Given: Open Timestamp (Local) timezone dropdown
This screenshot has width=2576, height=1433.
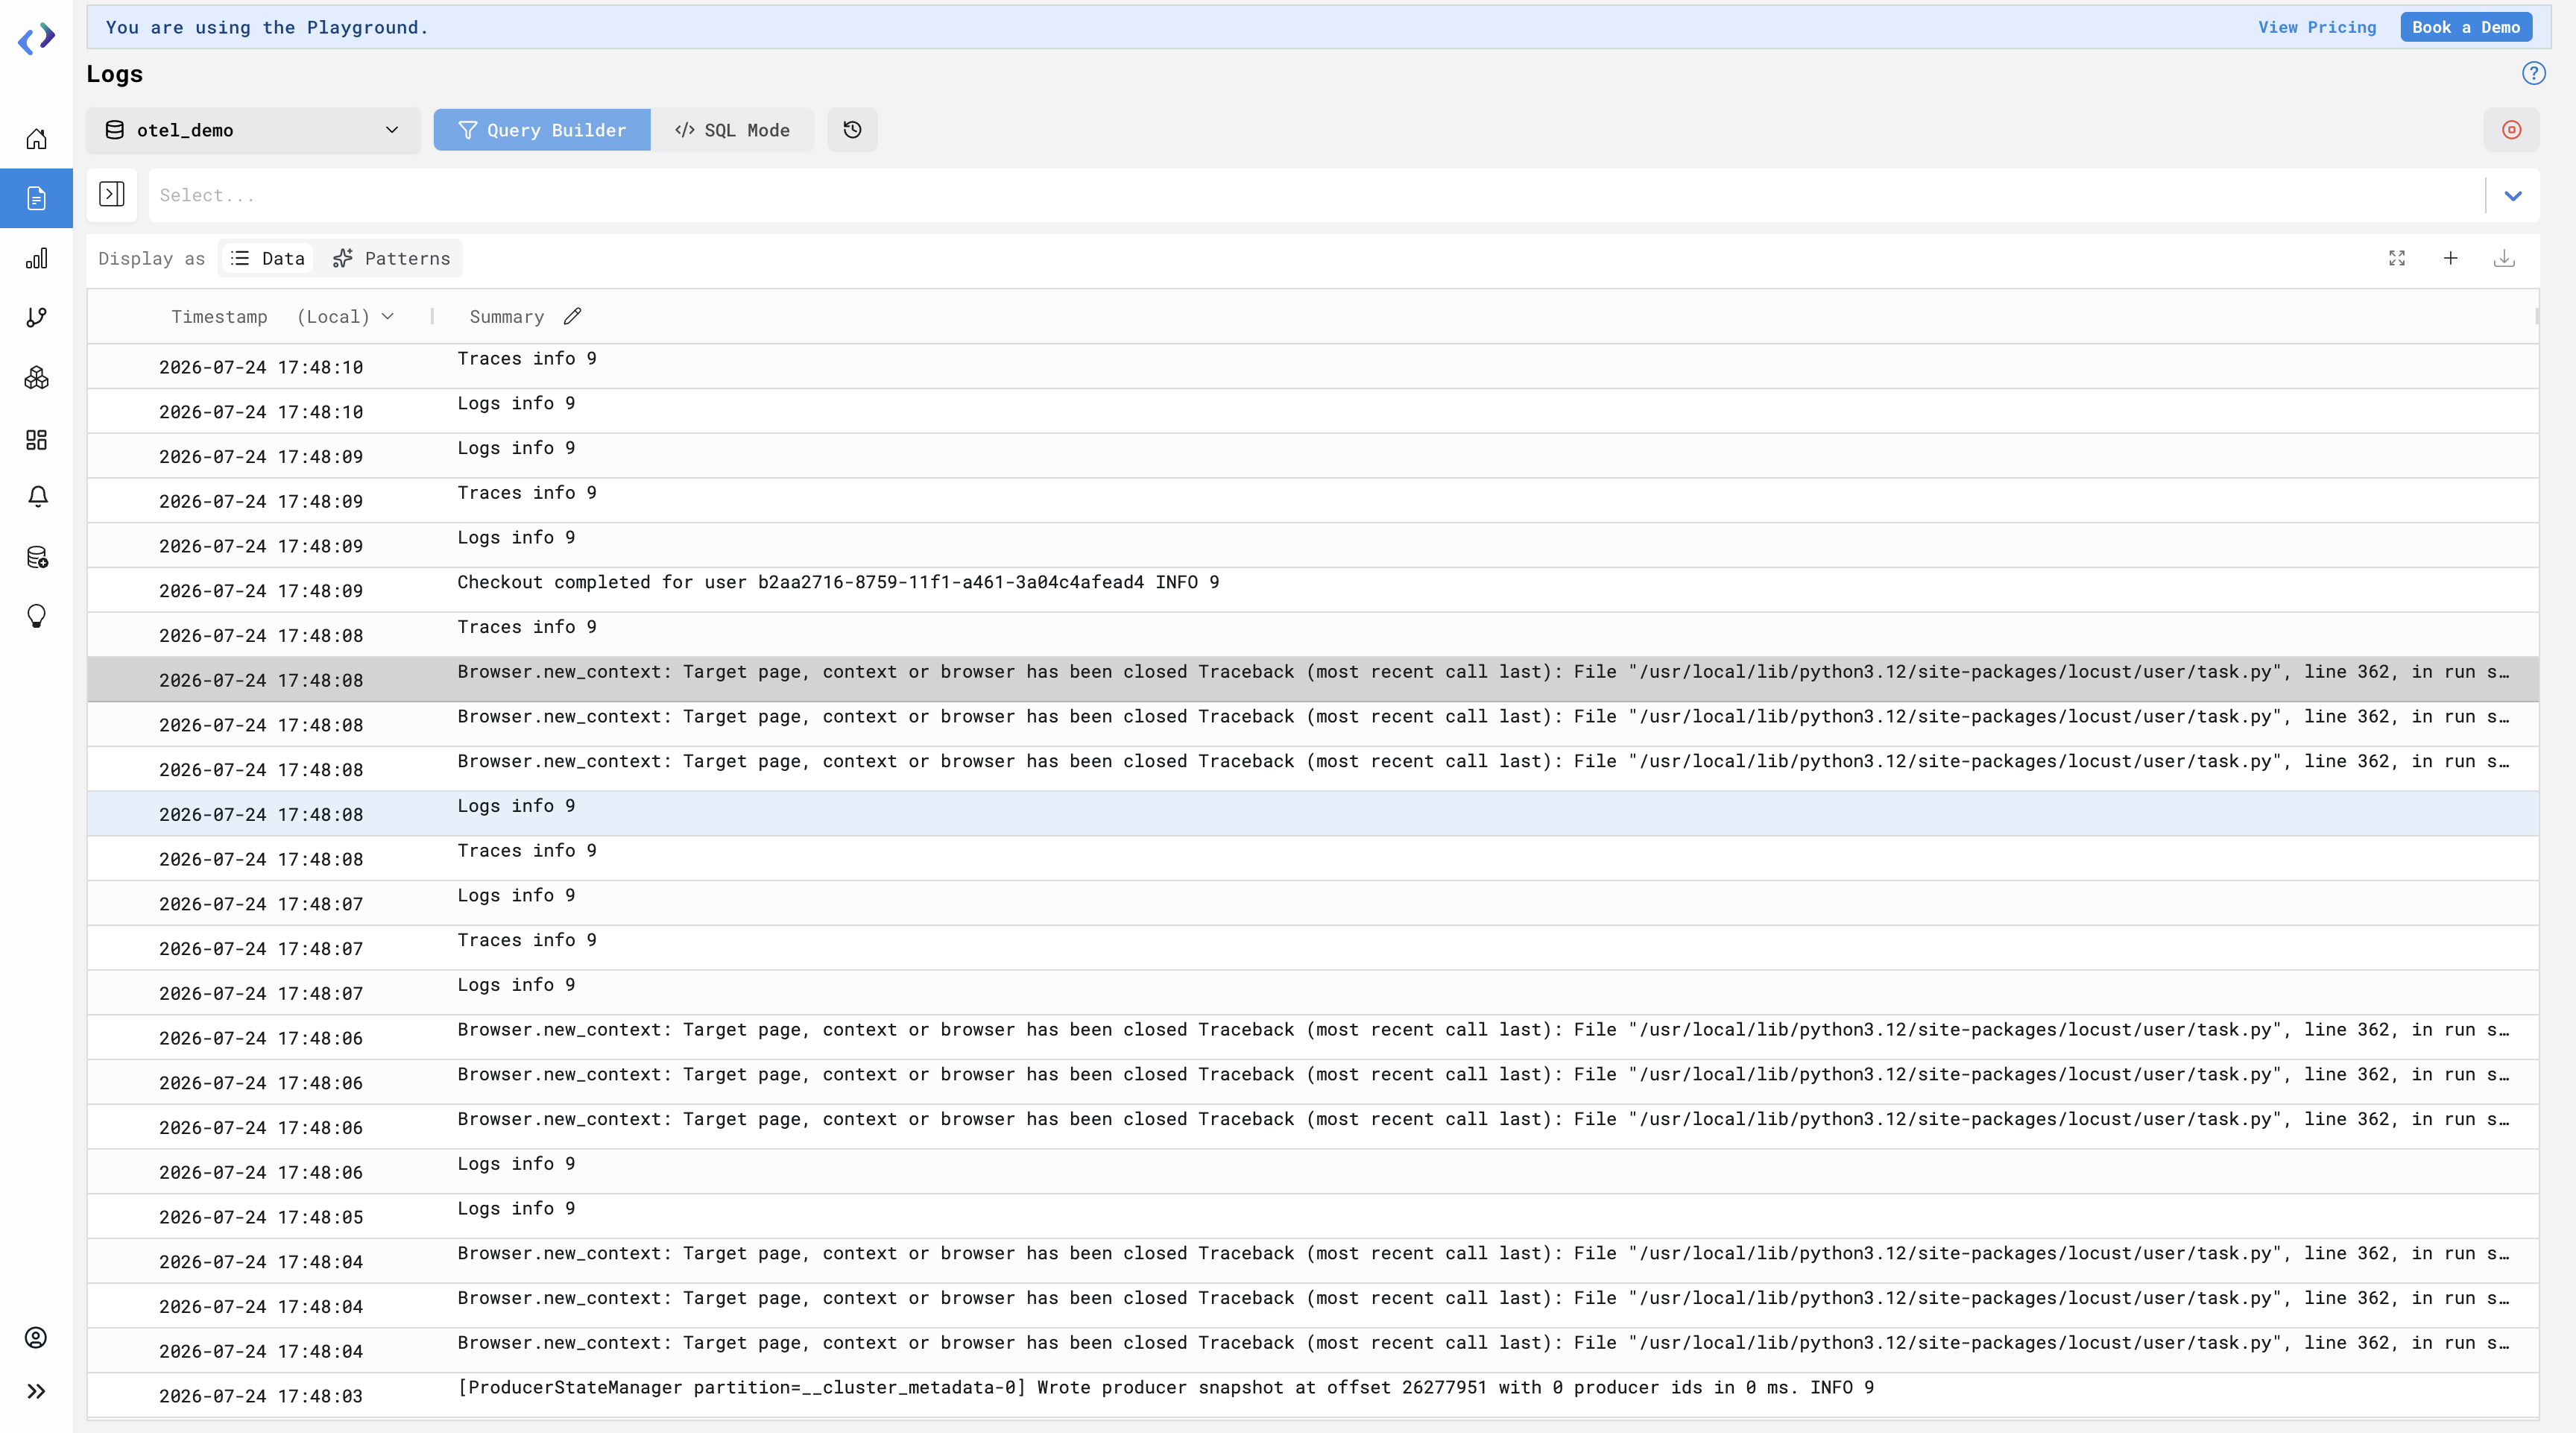Looking at the screenshot, I should click(x=345, y=316).
